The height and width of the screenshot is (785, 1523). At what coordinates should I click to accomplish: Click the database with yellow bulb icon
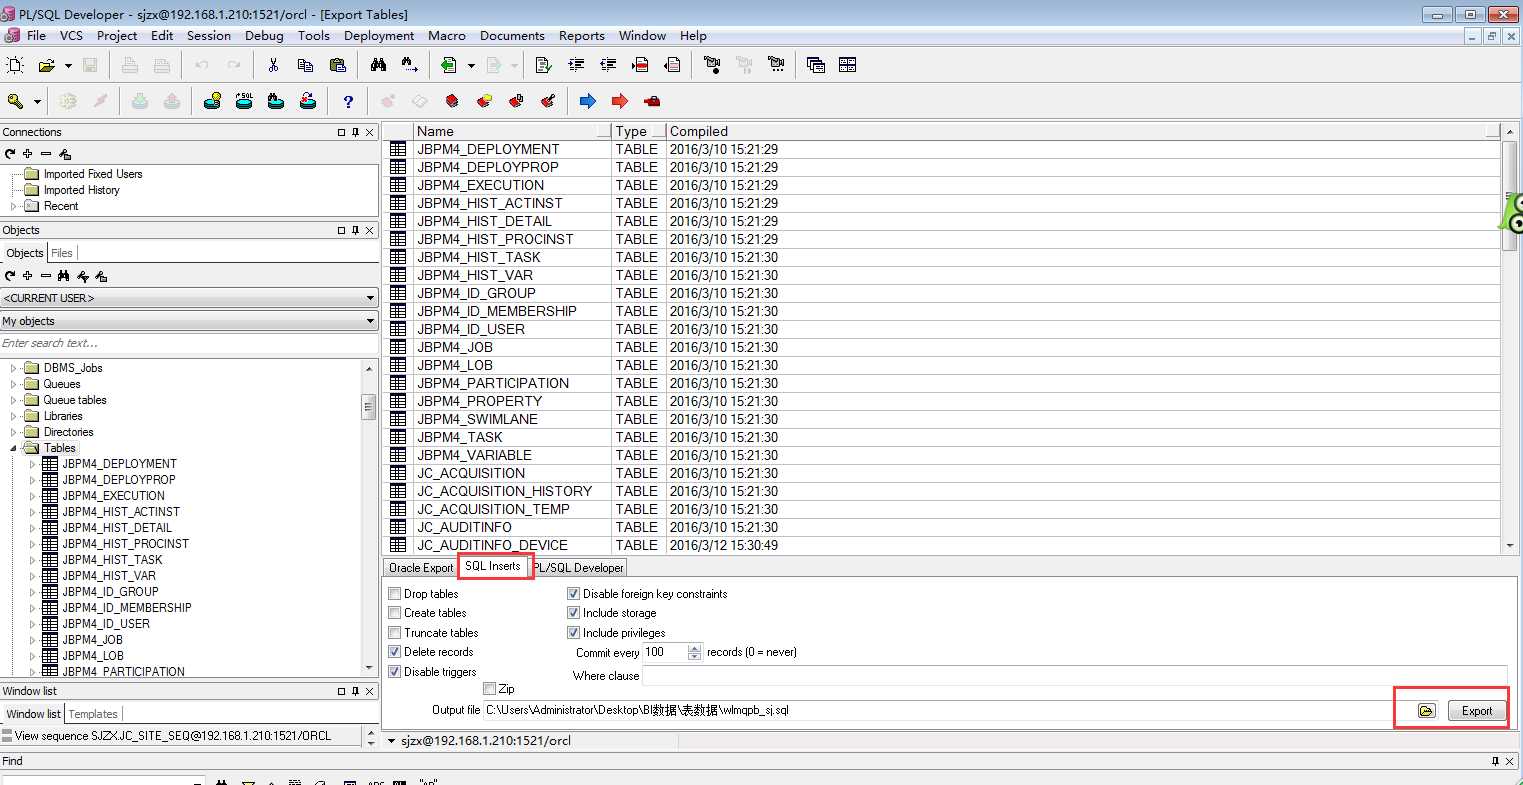pyautogui.click(x=212, y=101)
